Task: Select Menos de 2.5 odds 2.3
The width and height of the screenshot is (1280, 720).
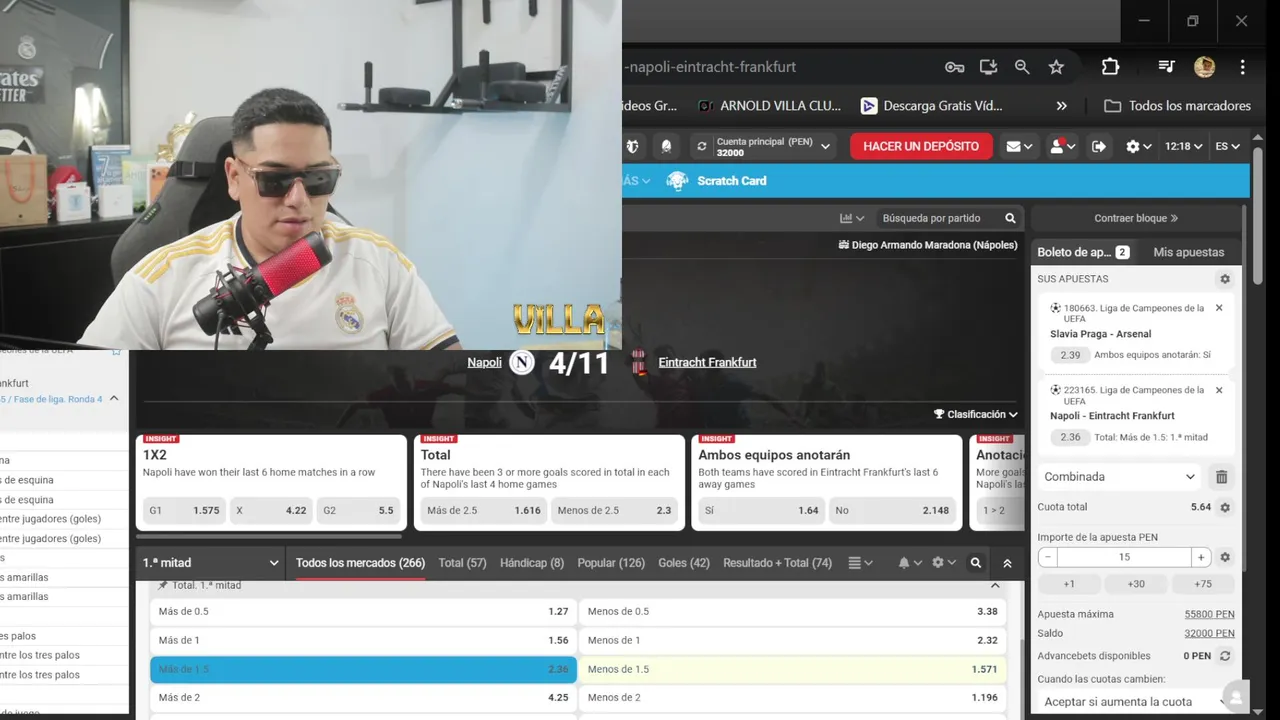Action: pos(614,510)
